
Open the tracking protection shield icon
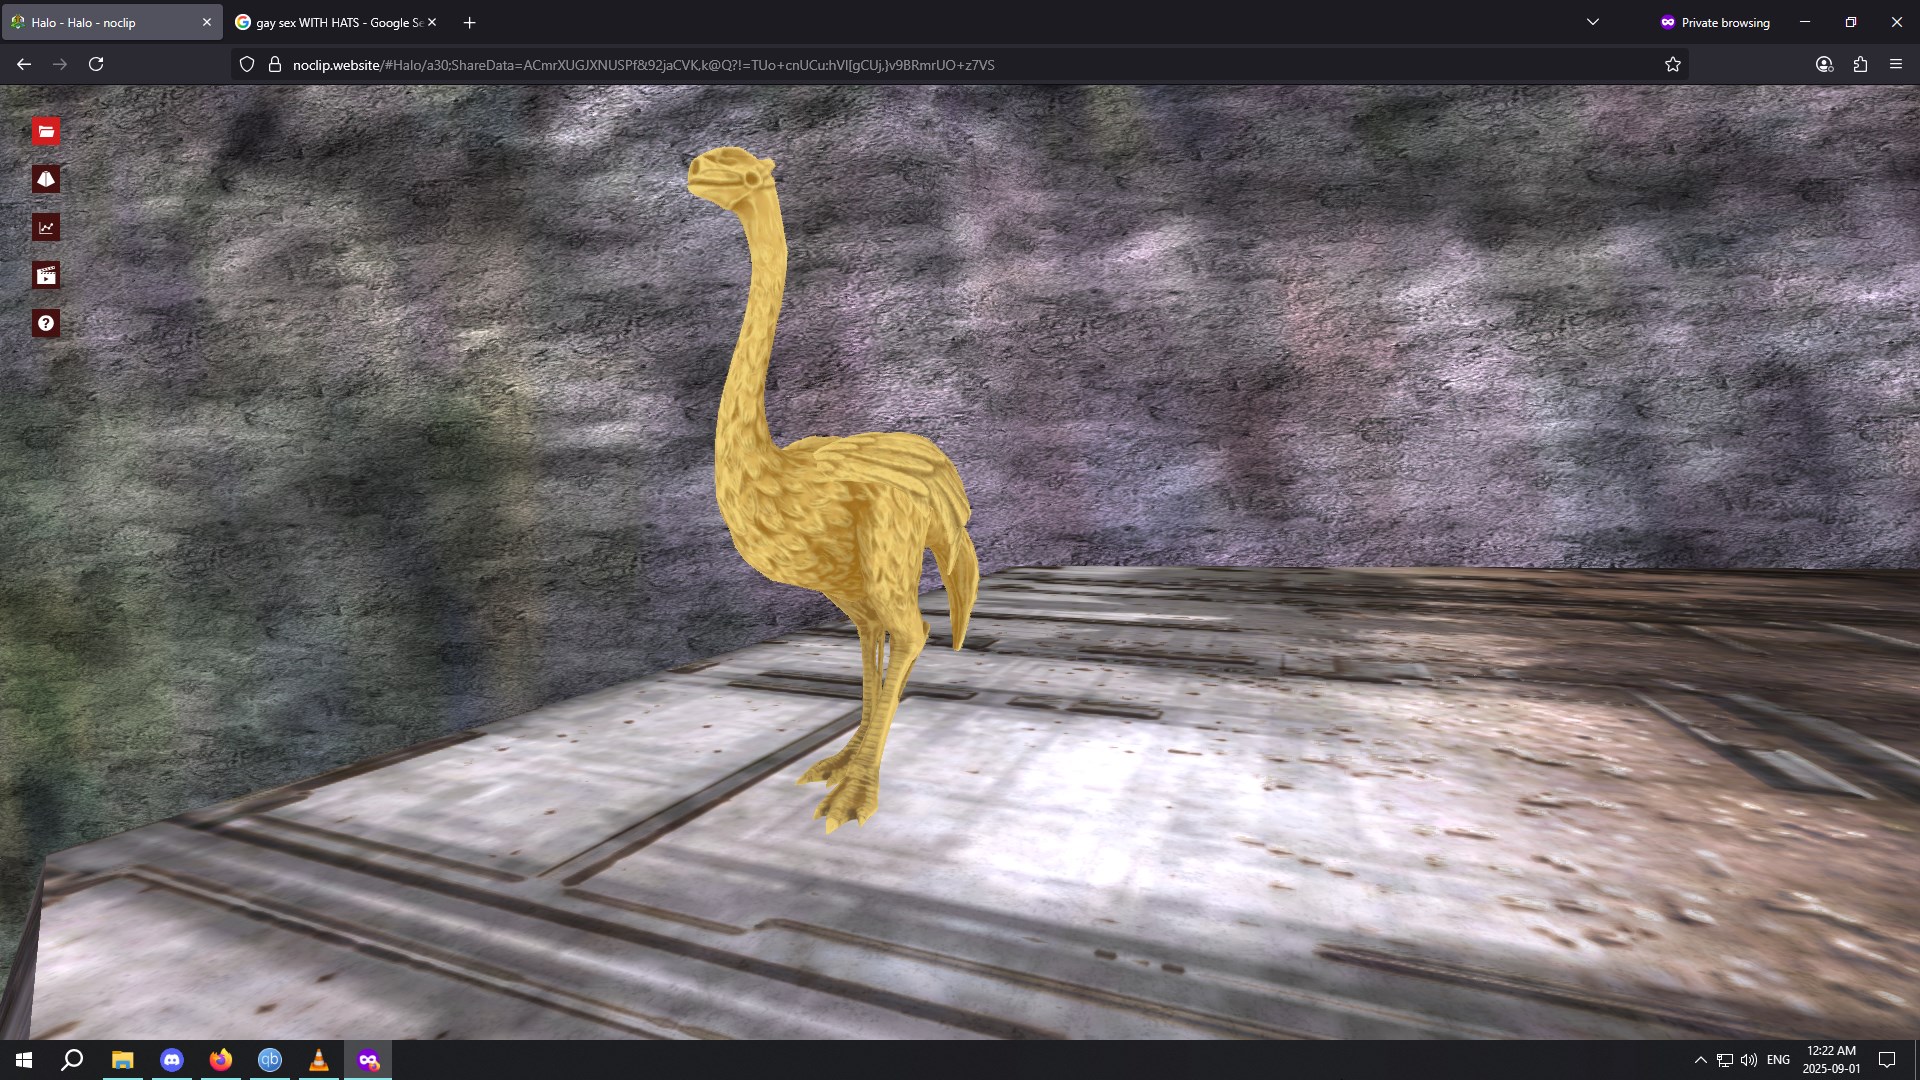[x=247, y=64]
